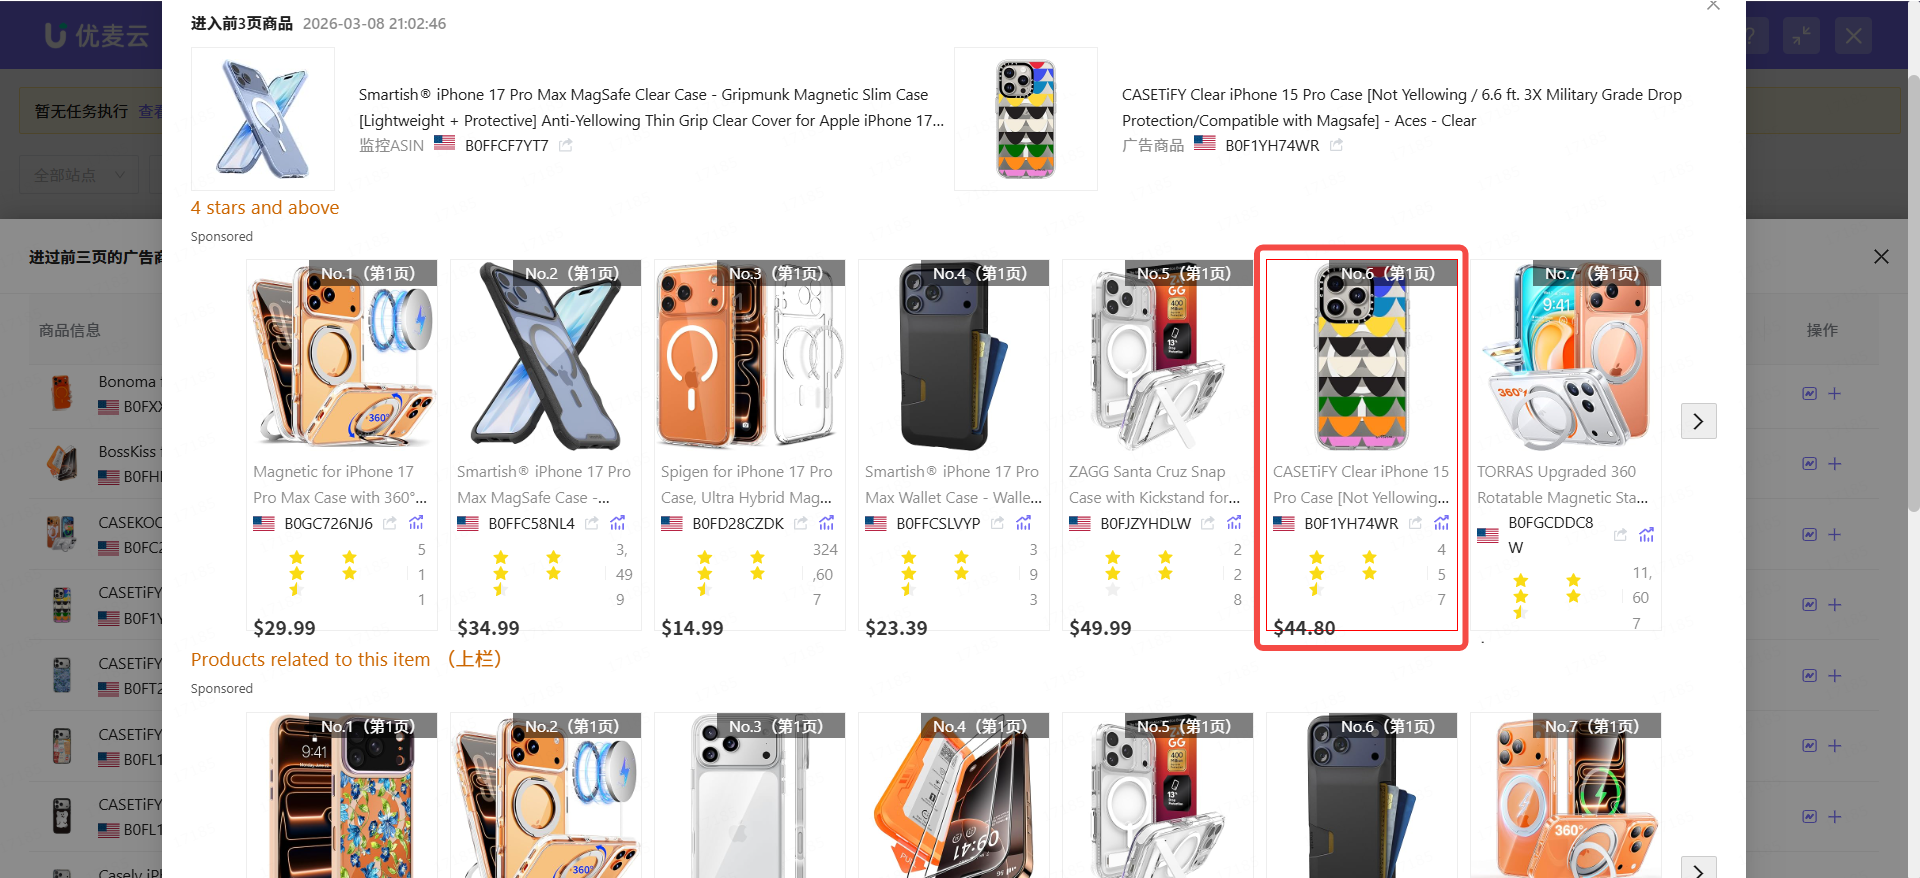Expand the 全部站点 site dropdown
This screenshot has height=878, width=1920.
pos(80,175)
